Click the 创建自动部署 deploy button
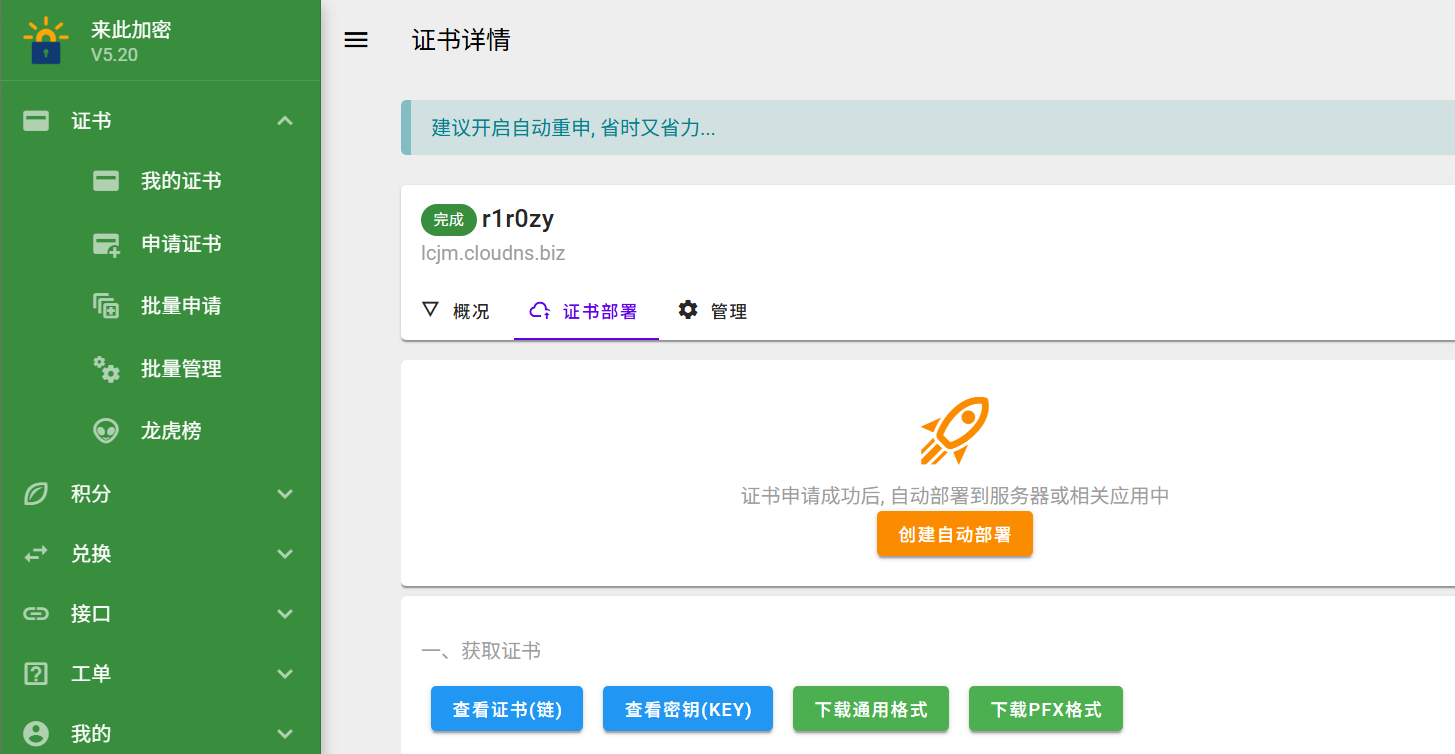Image resolution: width=1455 pixels, height=754 pixels. tap(954, 534)
